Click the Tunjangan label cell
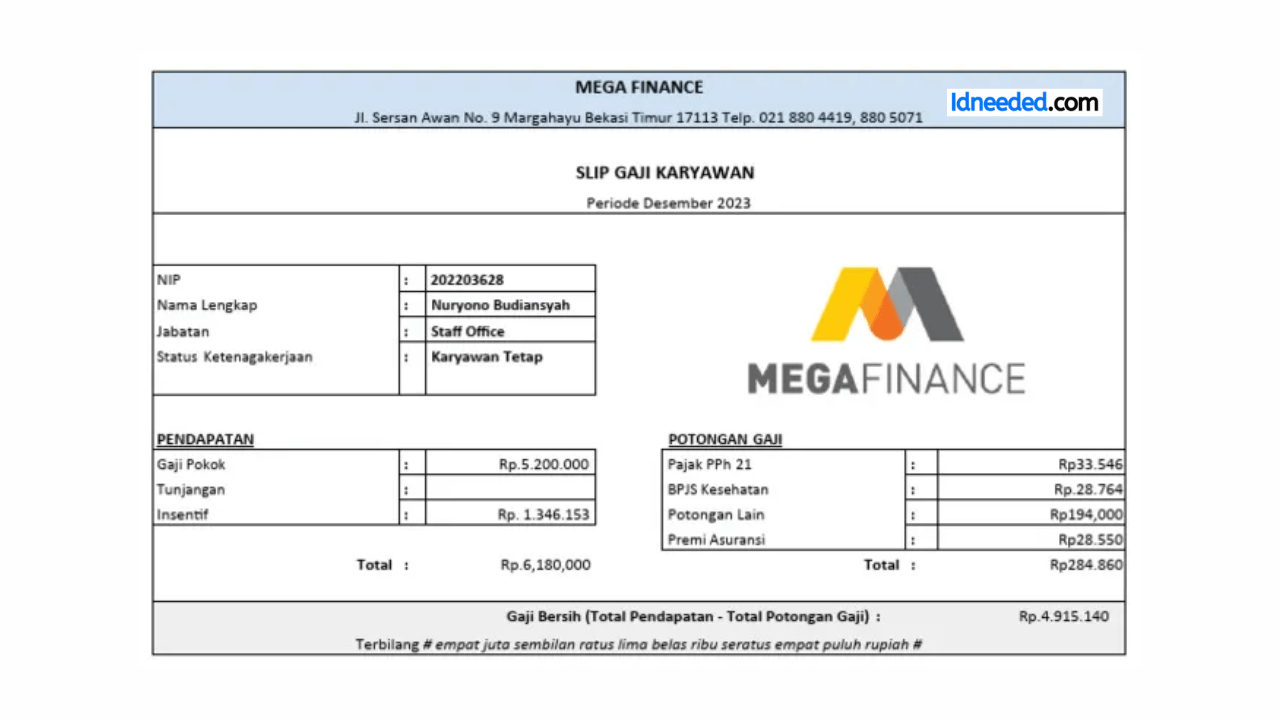This screenshot has height=720, width=1280. pyautogui.click(x=276, y=488)
